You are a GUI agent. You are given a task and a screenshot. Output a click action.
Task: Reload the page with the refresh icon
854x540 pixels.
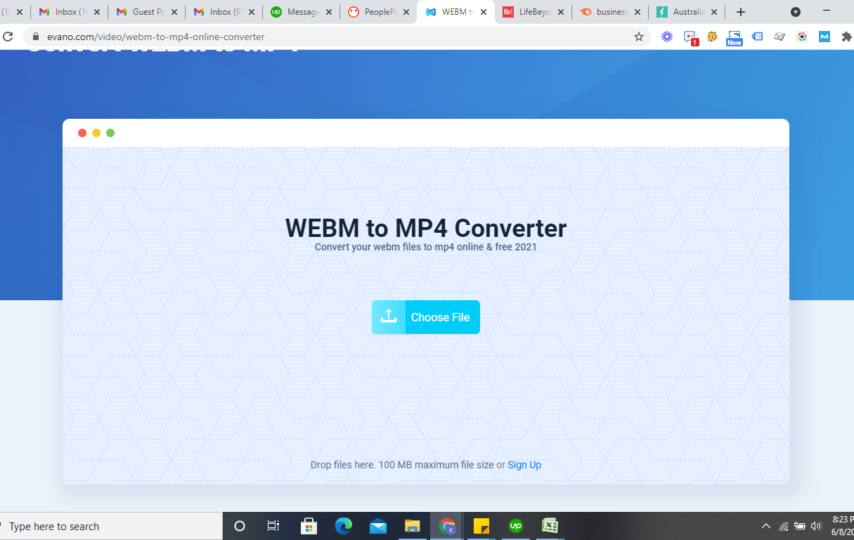pos(8,37)
